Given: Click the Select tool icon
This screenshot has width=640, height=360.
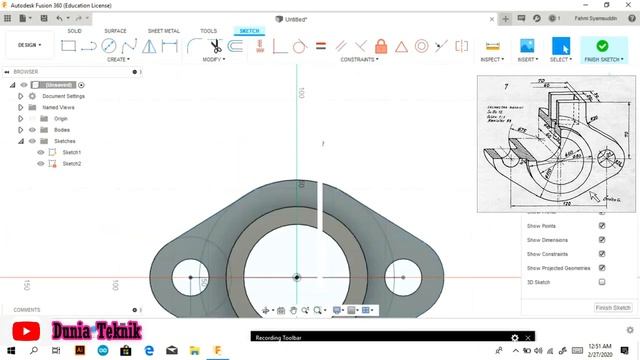Looking at the screenshot, I should coord(561,46).
